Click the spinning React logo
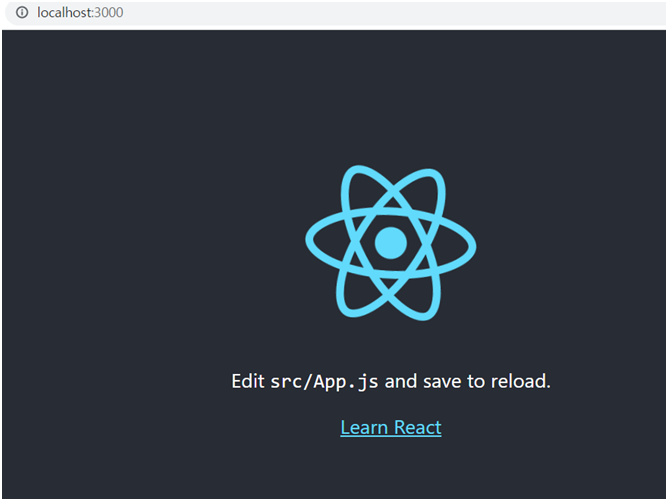 [x=391, y=243]
